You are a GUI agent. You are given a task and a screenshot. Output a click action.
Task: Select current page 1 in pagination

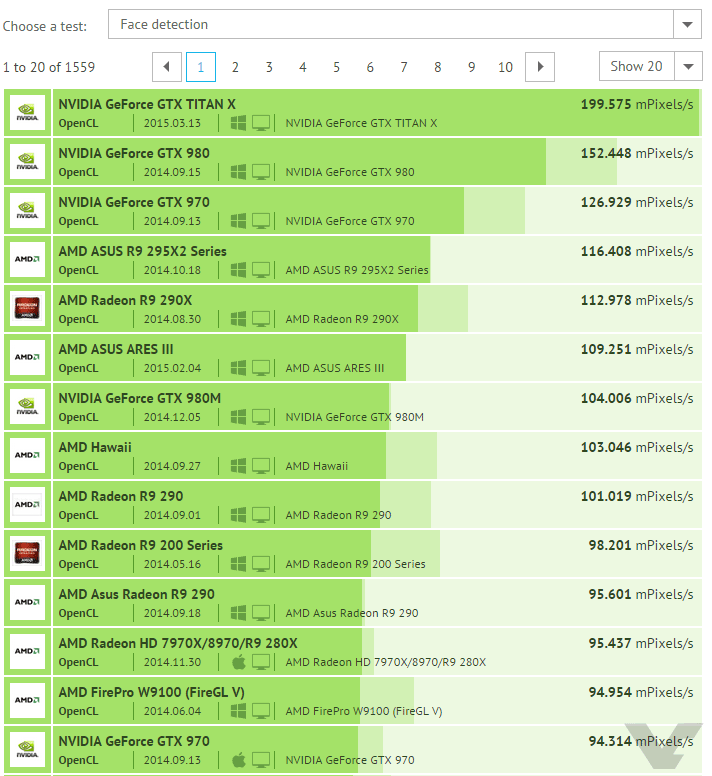coord(201,67)
